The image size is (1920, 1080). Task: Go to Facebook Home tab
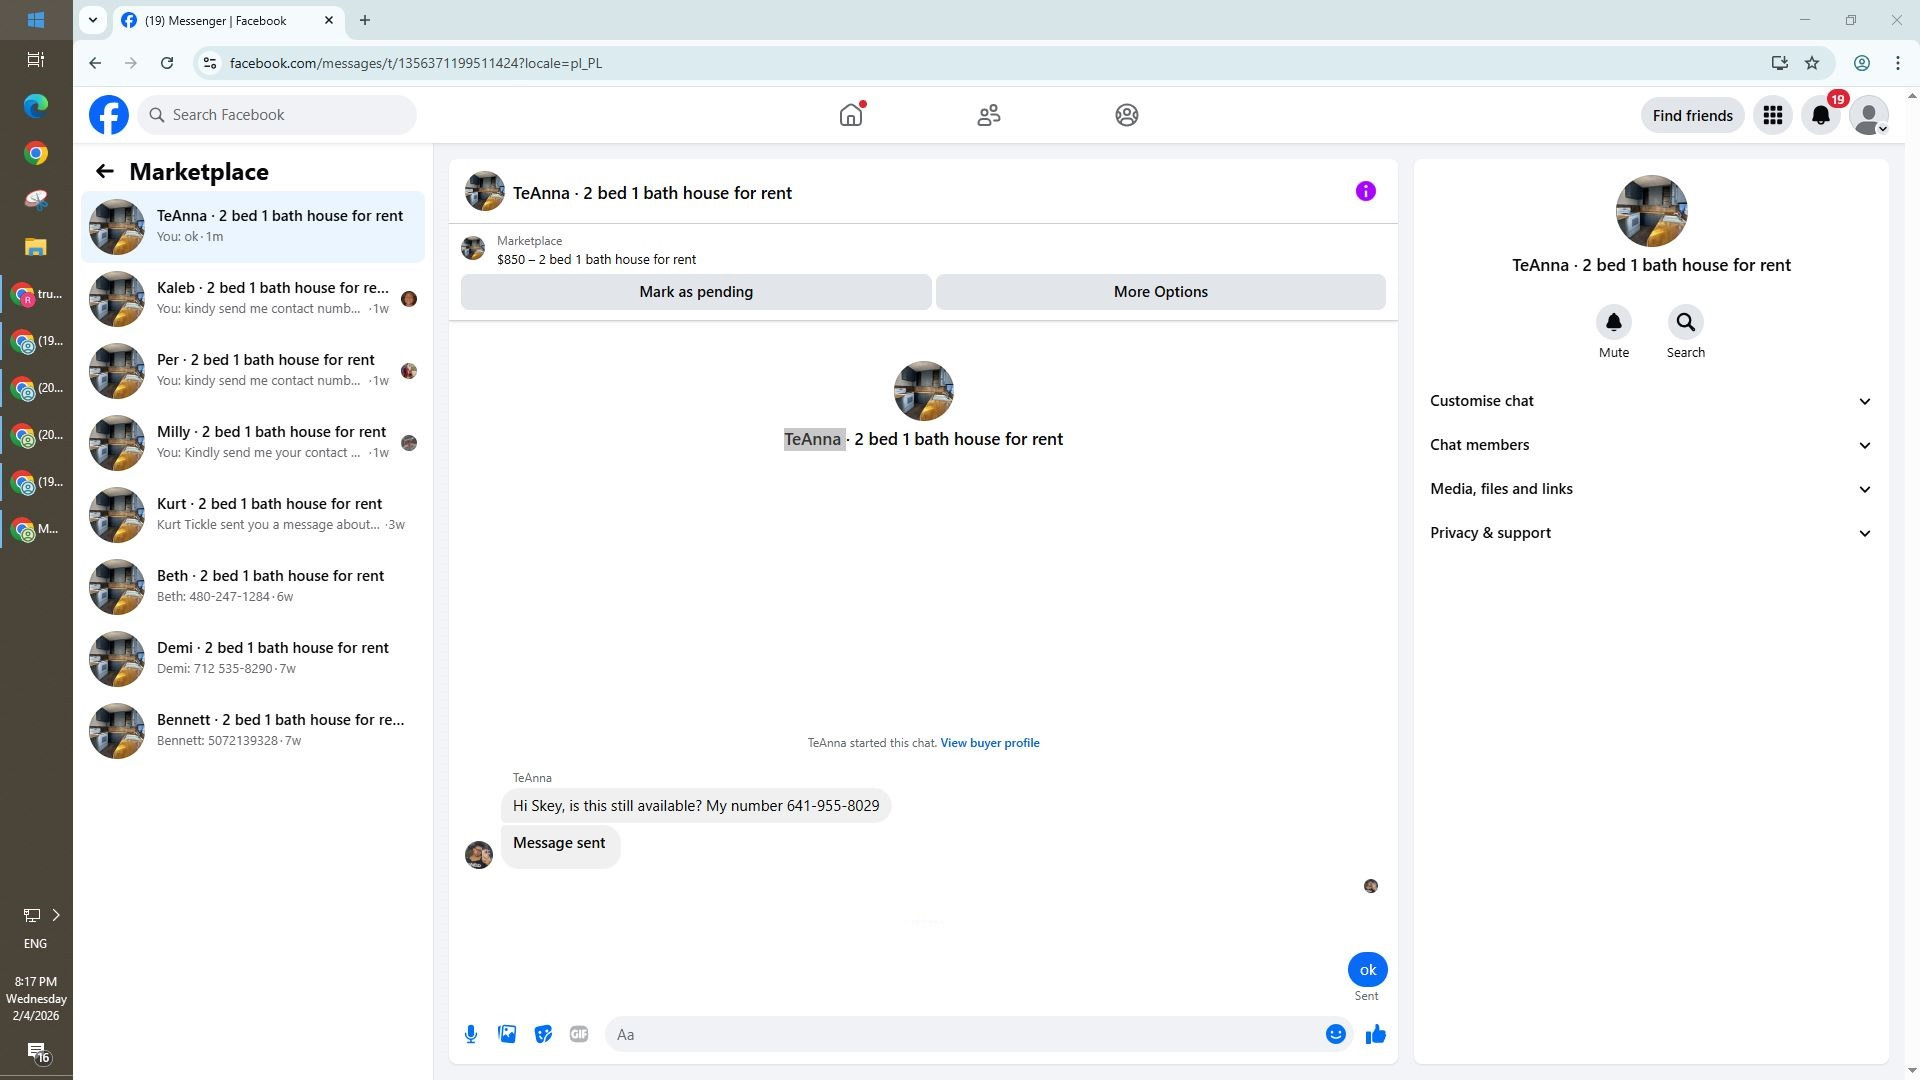851,116
